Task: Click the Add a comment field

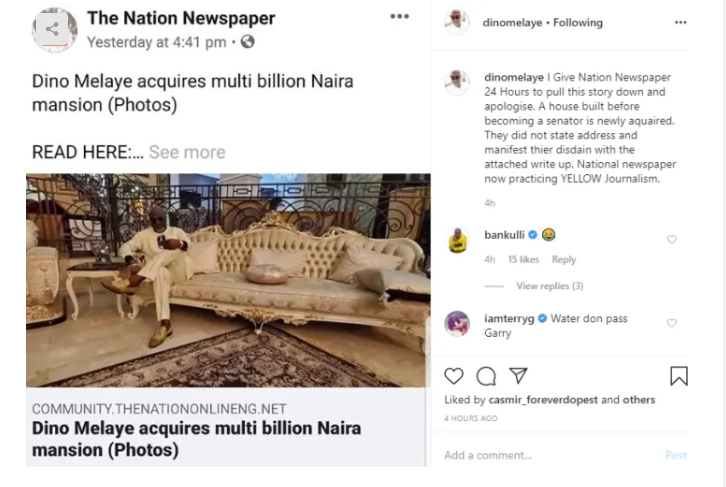Action: point(540,455)
